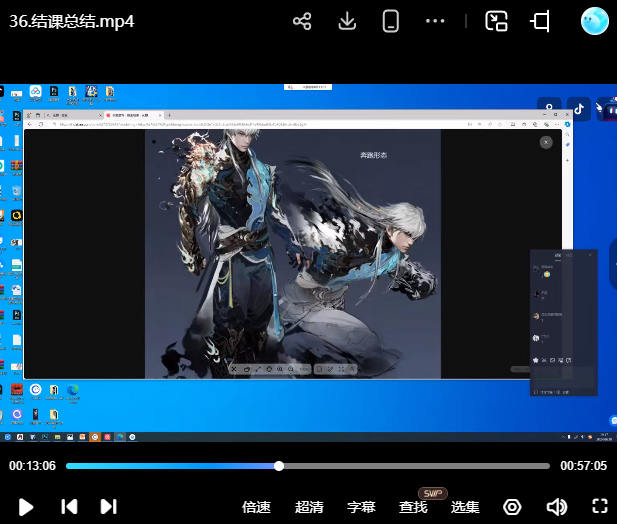Skip to the previous video
617x524 pixels.
click(69, 506)
